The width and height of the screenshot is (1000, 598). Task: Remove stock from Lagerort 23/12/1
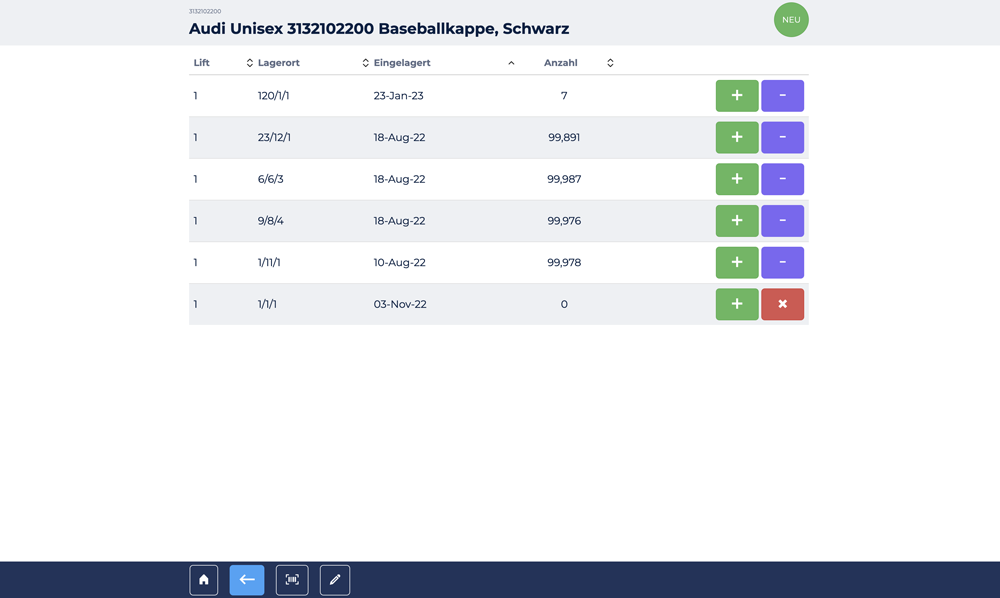(x=782, y=138)
